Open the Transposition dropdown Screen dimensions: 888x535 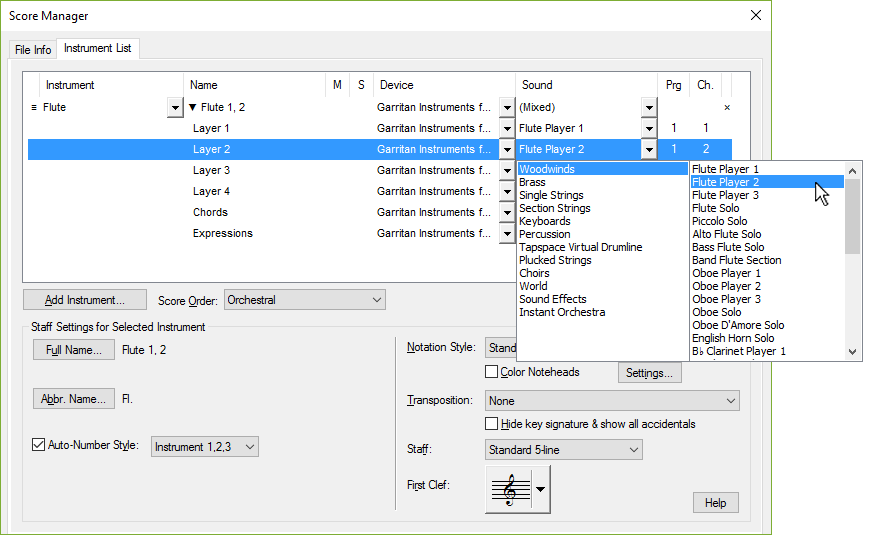coord(612,400)
